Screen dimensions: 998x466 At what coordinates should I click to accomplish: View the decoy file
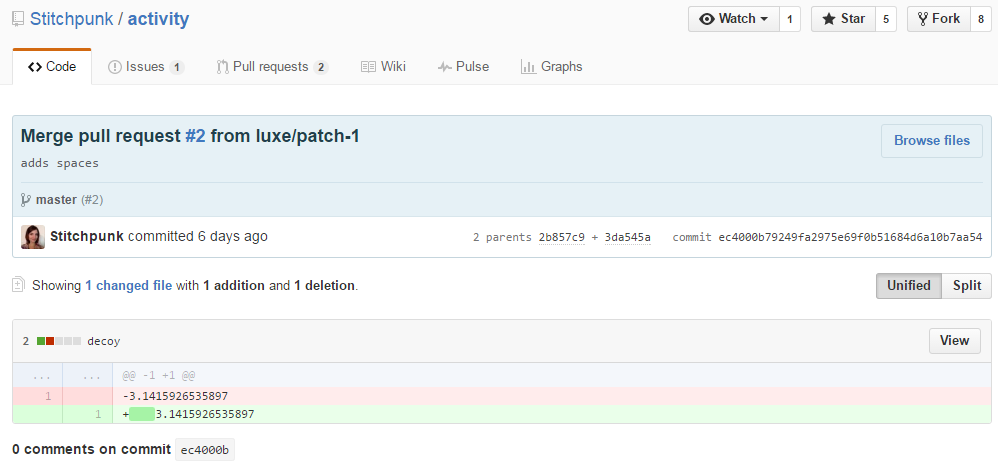click(x=954, y=341)
